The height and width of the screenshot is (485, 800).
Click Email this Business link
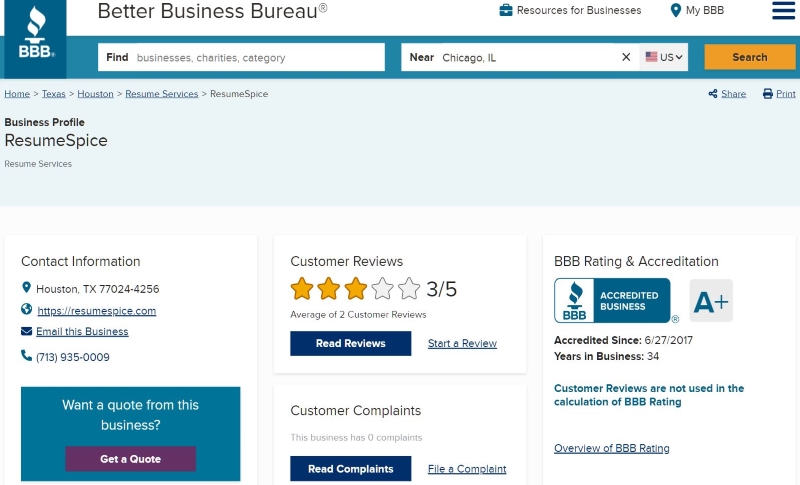82,331
